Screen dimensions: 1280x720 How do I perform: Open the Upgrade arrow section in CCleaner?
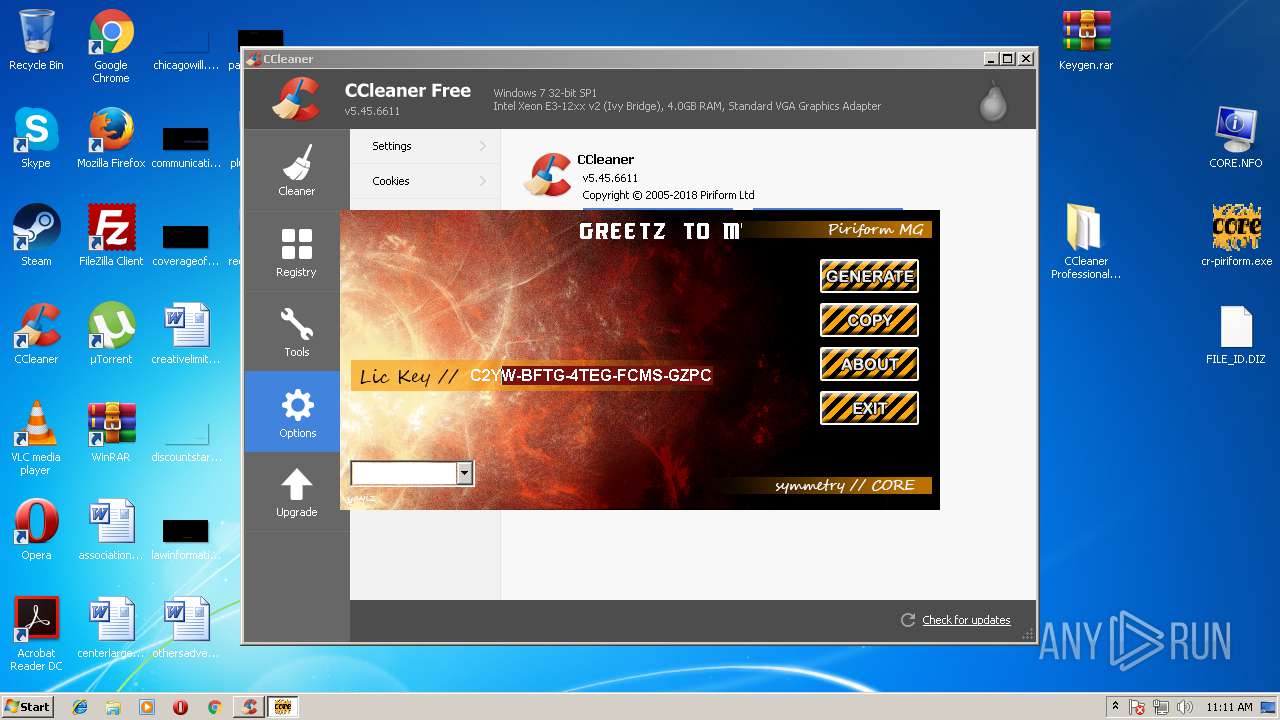click(296, 492)
